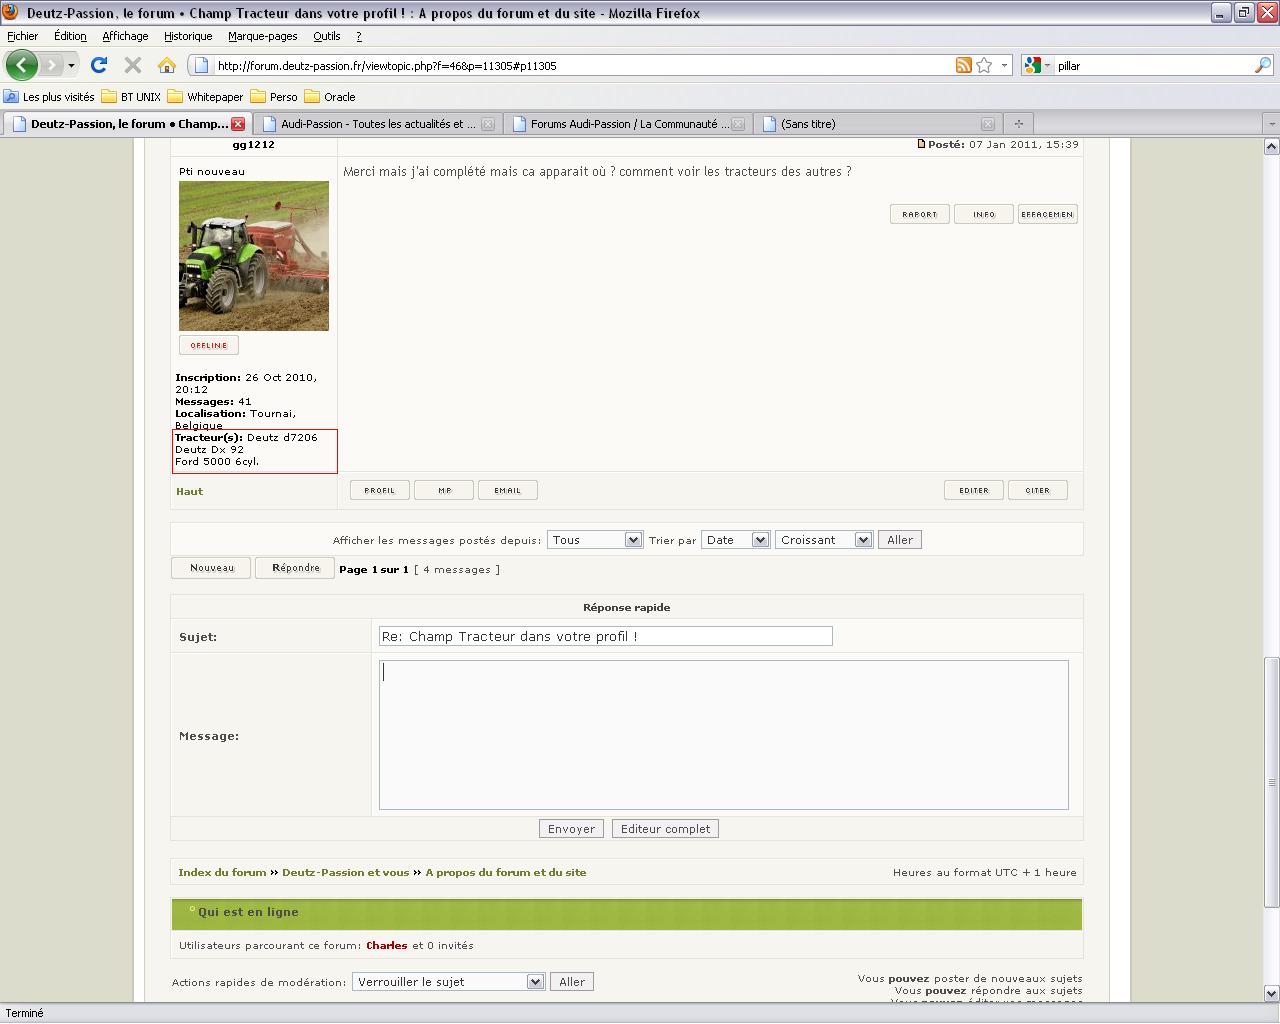Screen dimensions: 1280x1024
Task: Jump to top via Haut link
Action: click(190, 491)
